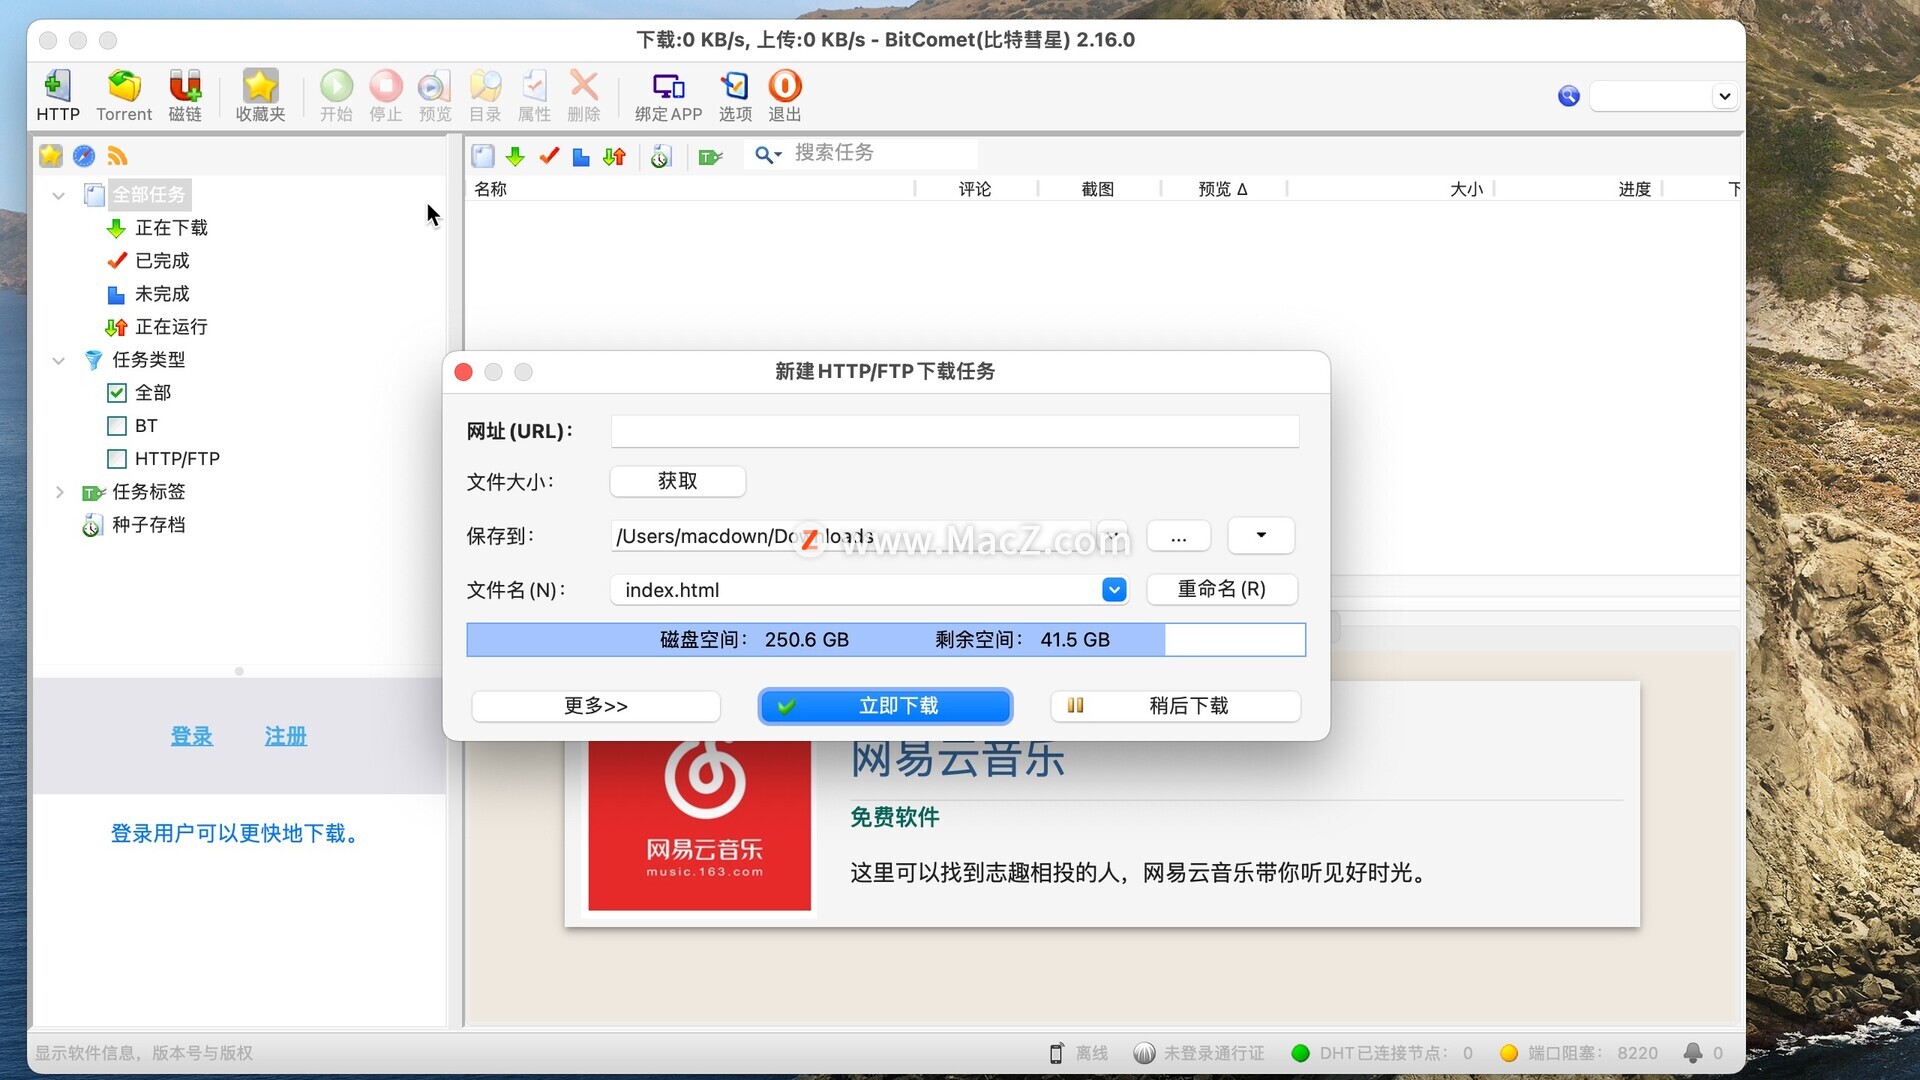Click the 立即下载 download now button
Image resolution: width=1920 pixels, height=1080 pixels.
885,706
